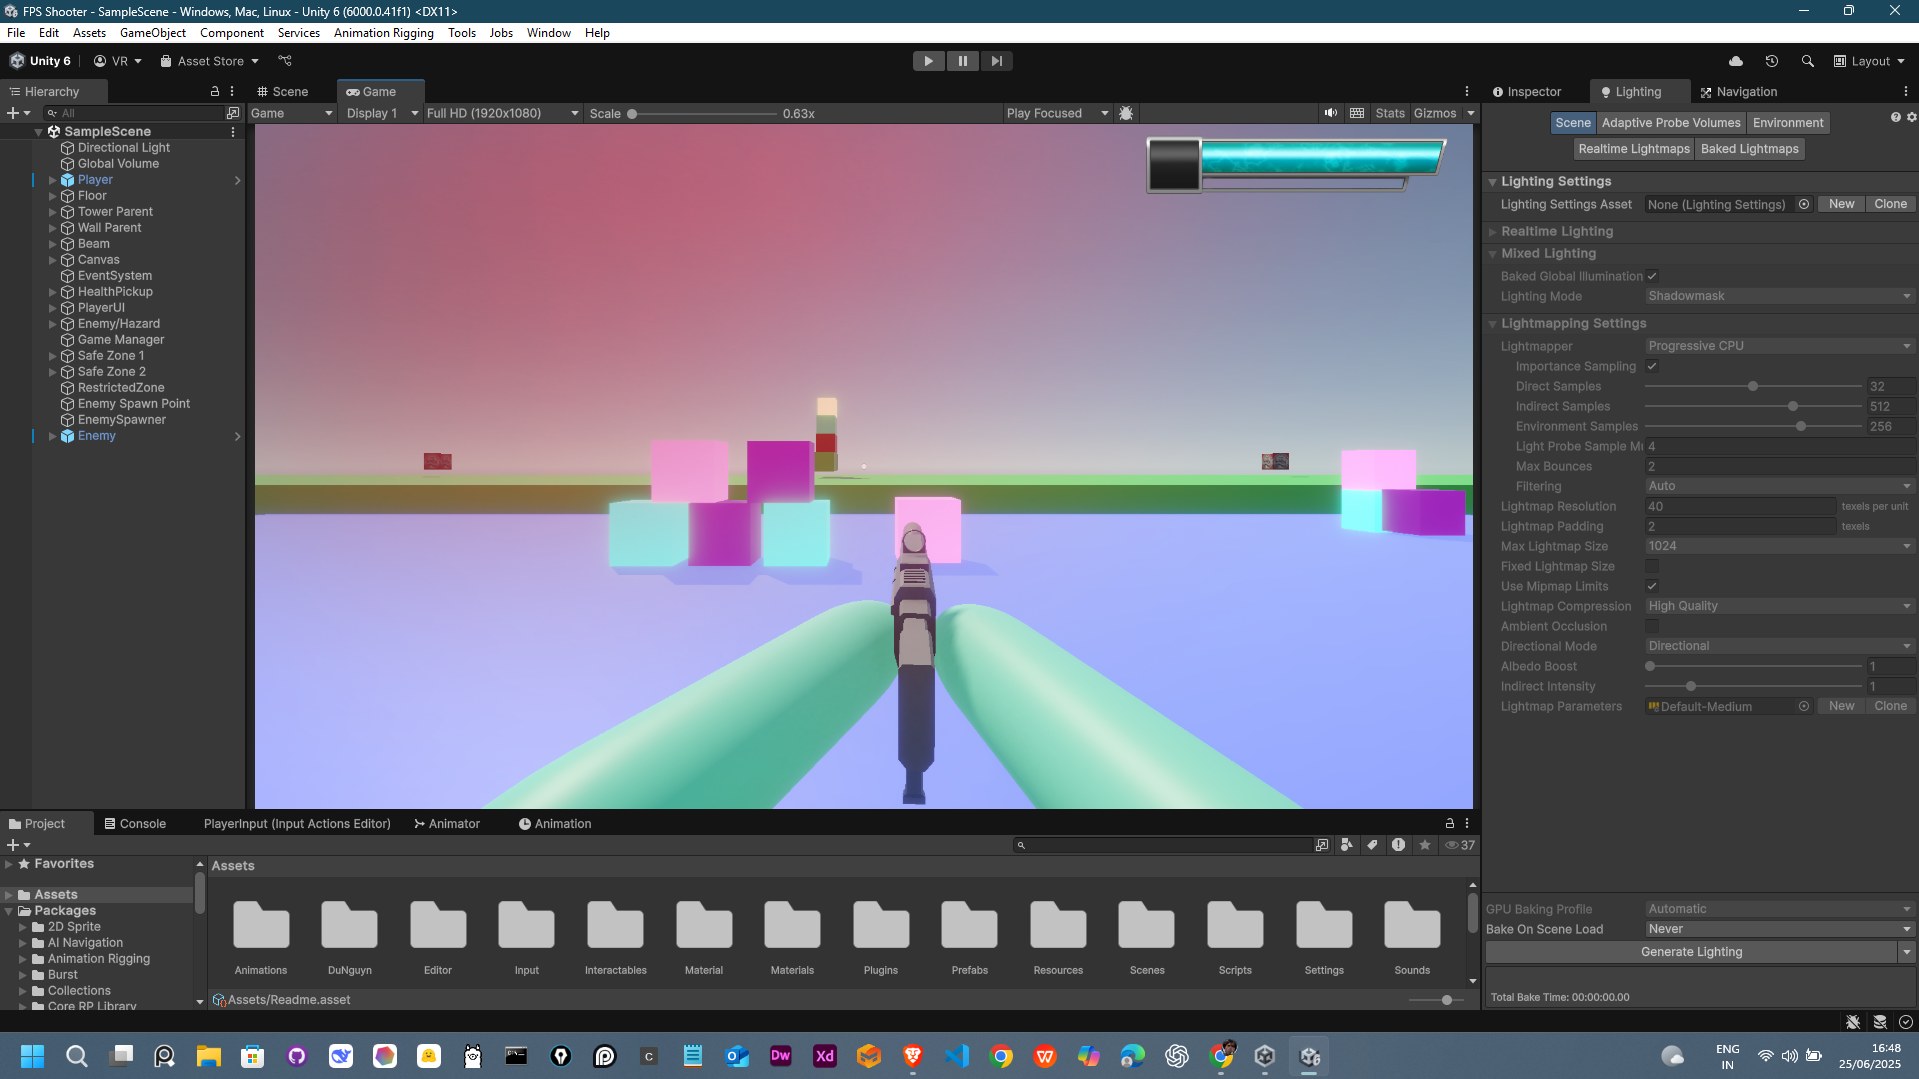Toggle the Favorites star filter in Project
Image resolution: width=1919 pixels, height=1079 pixels.
click(1424, 845)
